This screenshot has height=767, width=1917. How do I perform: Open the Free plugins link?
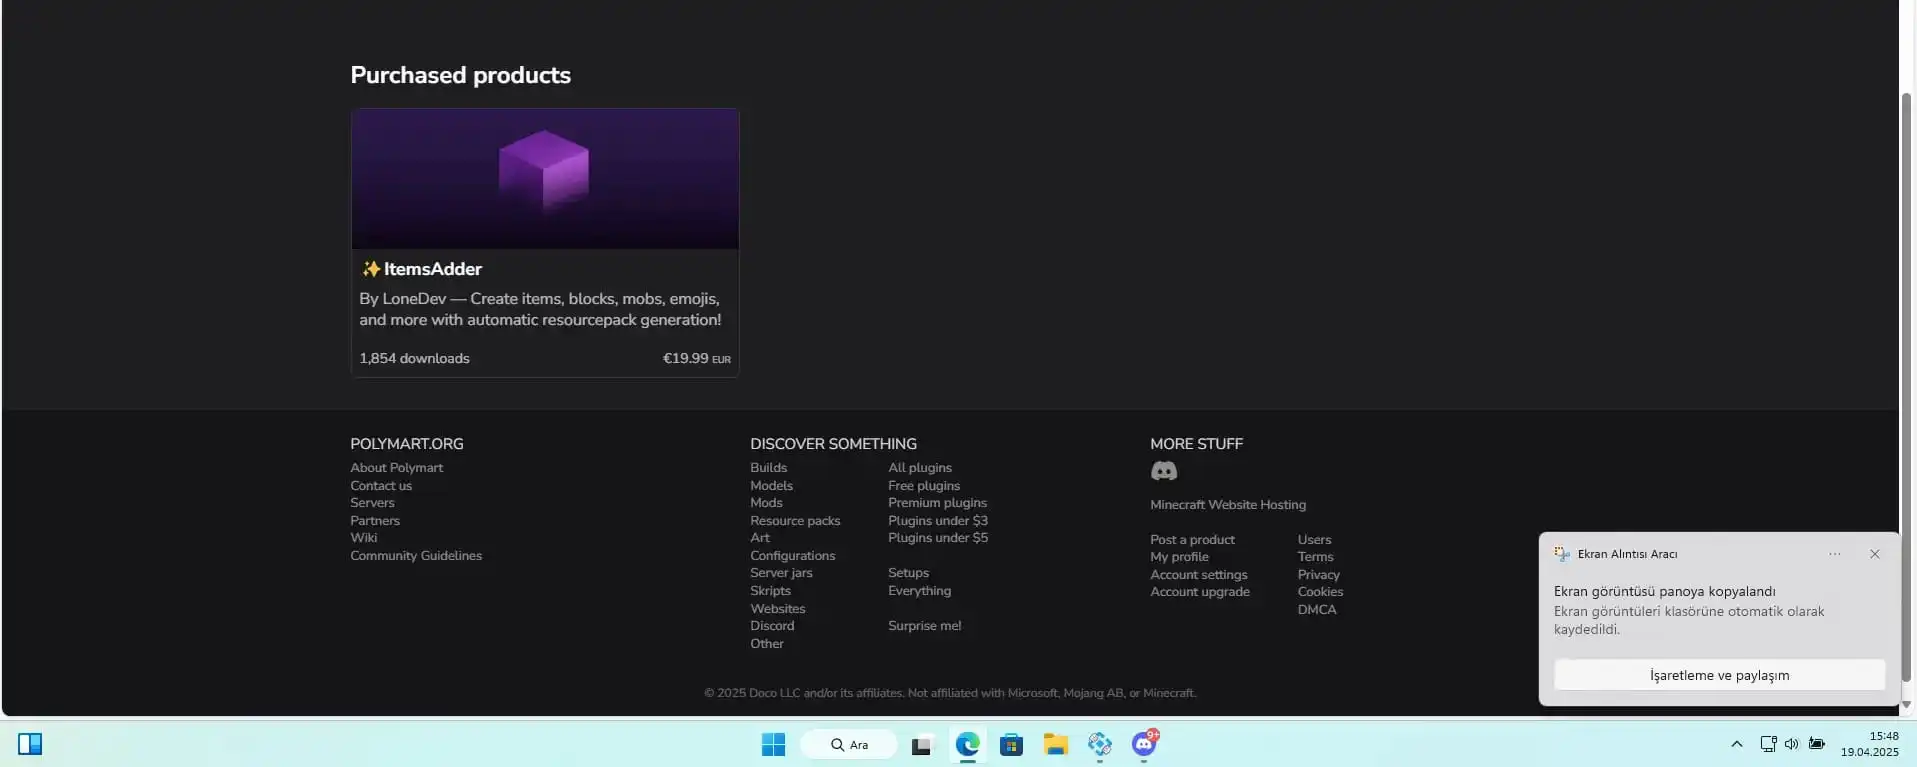coord(924,486)
